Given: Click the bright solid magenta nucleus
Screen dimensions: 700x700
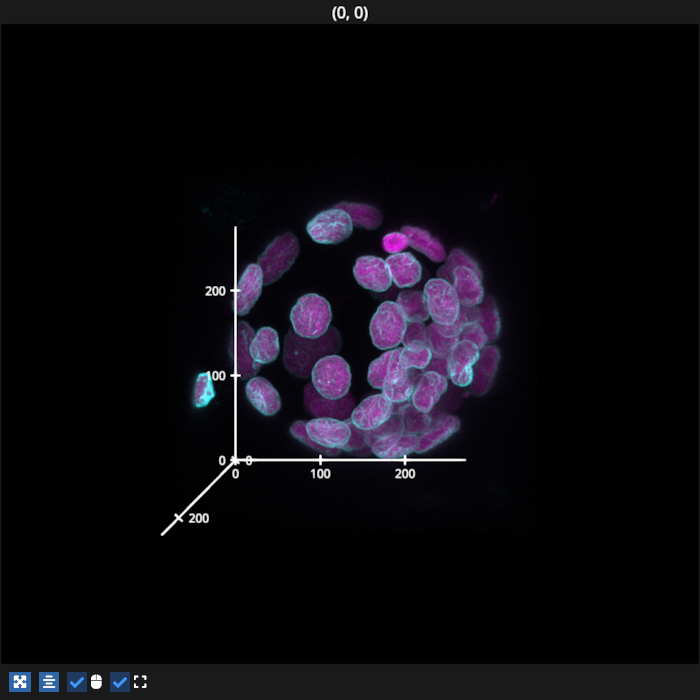Looking at the screenshot, I should [x=395, y=241].
